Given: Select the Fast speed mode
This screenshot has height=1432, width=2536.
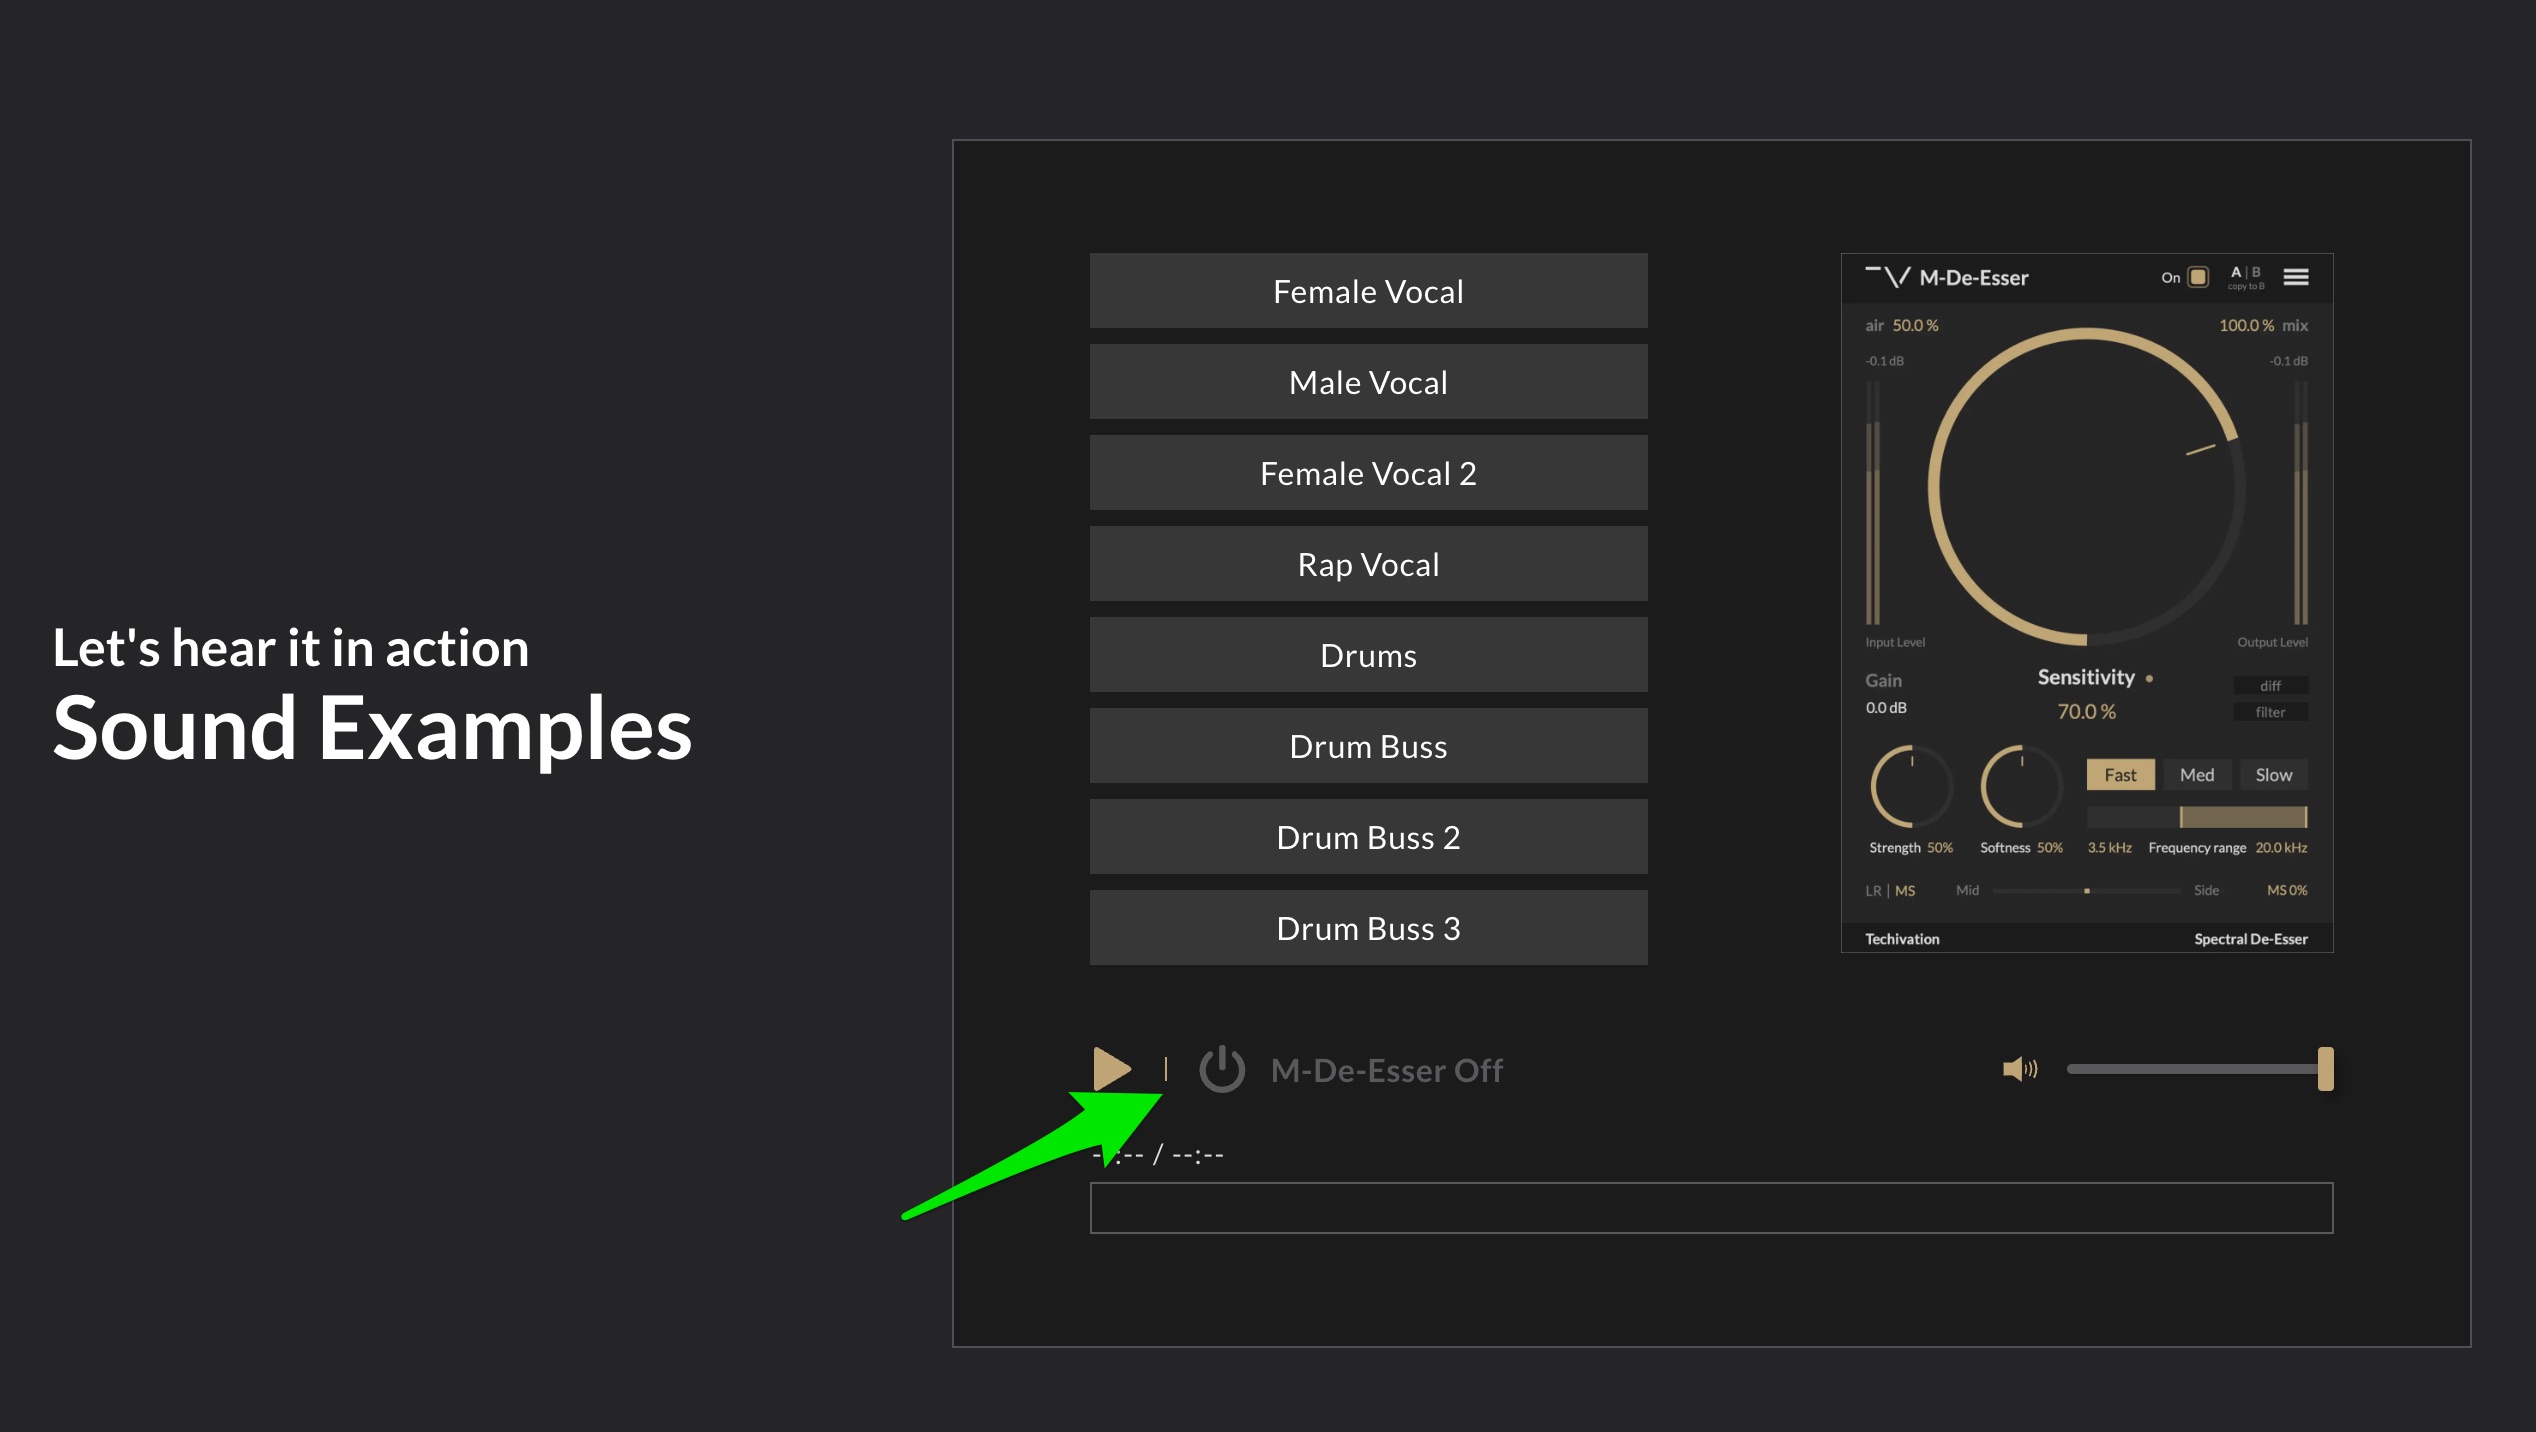Looking at the screenshot, I should (2120, 775).
